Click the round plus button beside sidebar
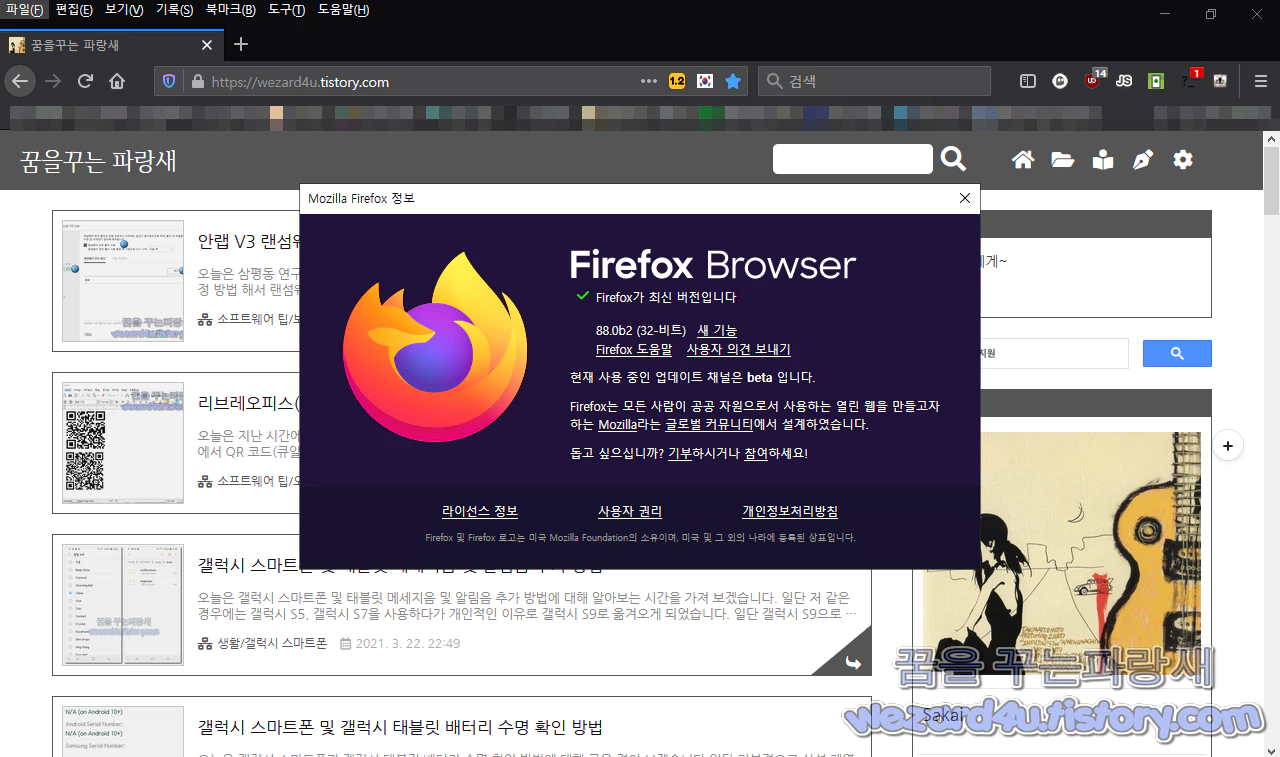The height and width of the screenshot is (757, 1280). coord(1229,445)
